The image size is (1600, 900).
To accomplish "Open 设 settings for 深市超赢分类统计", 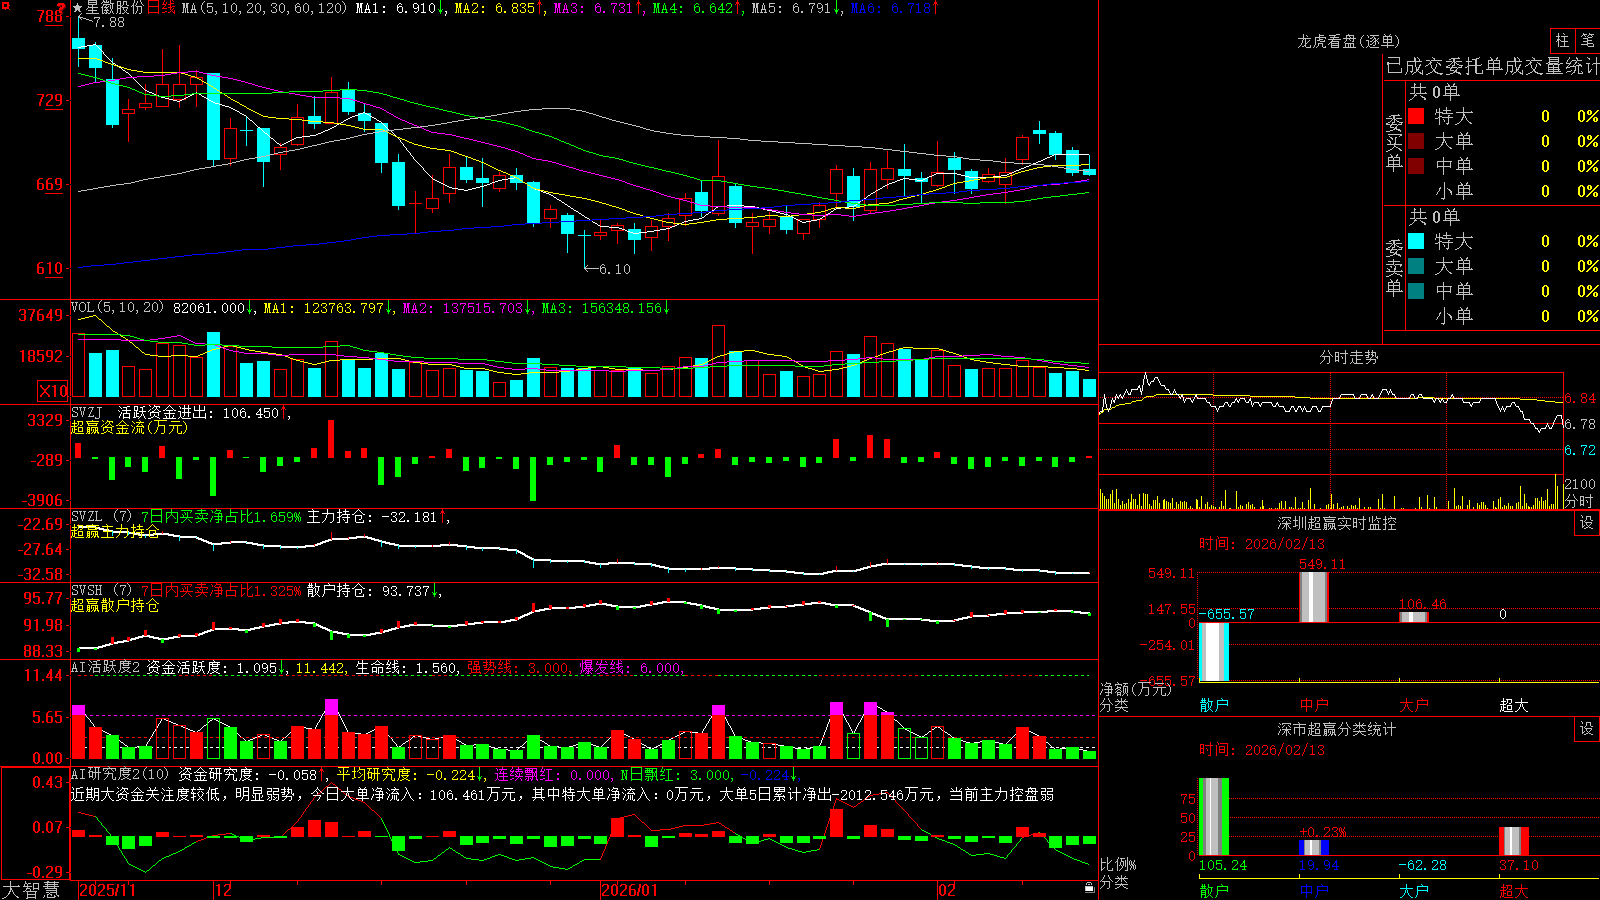I will [1587, 729].
